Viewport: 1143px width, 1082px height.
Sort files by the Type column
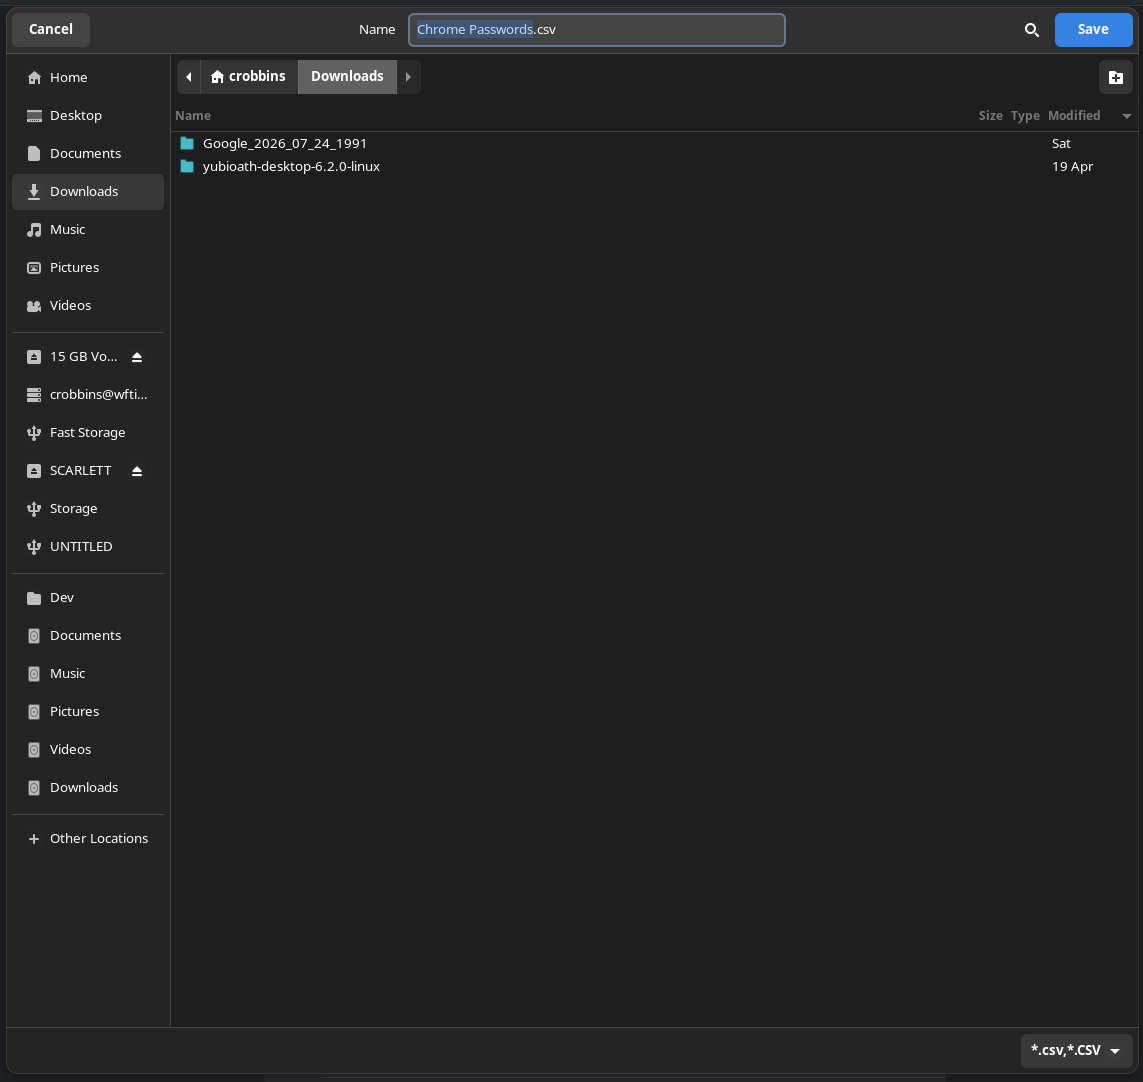coord(1025,116)
